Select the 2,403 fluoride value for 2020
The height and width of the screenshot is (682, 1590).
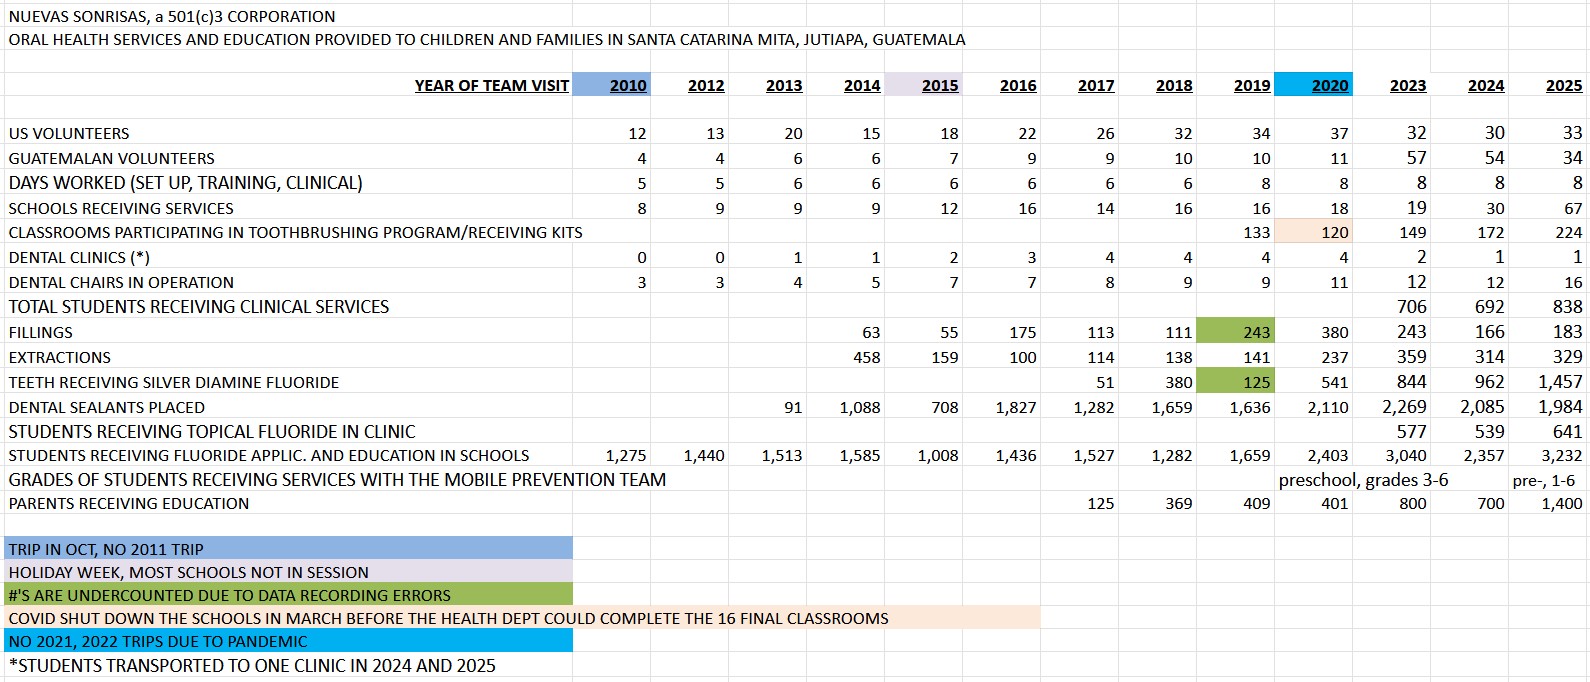[1328, 456]
